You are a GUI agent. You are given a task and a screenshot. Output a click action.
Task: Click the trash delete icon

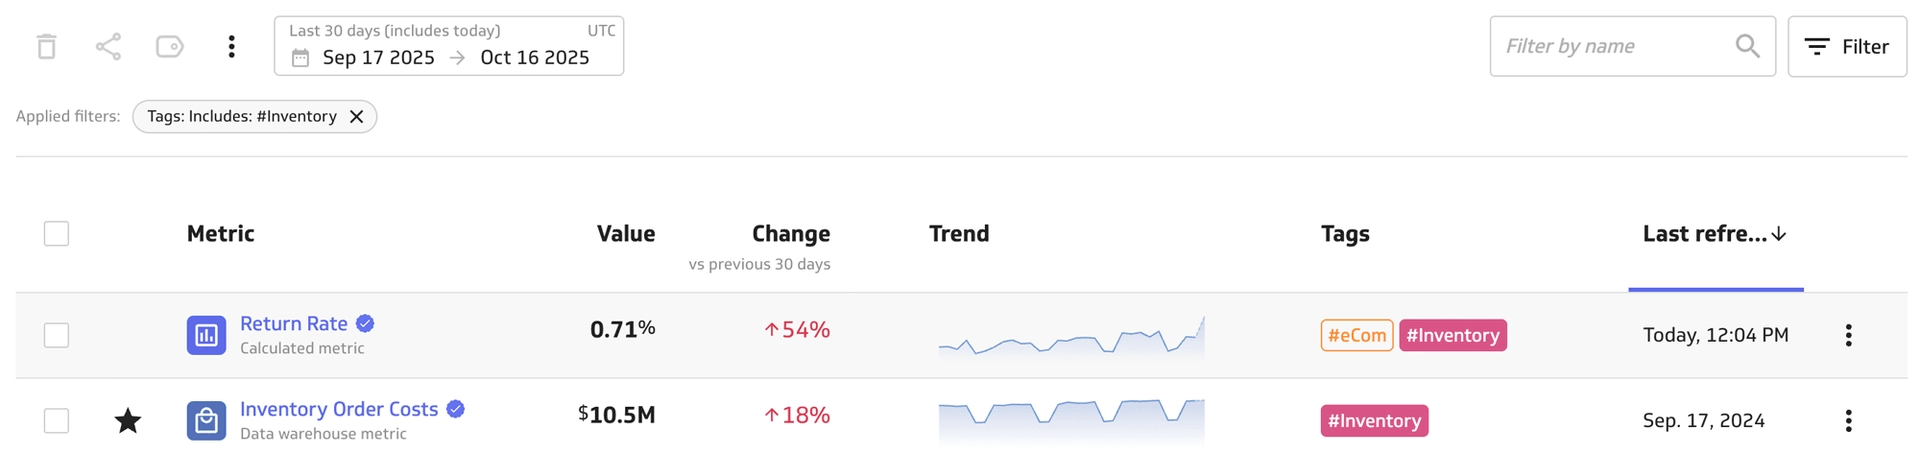46,47
